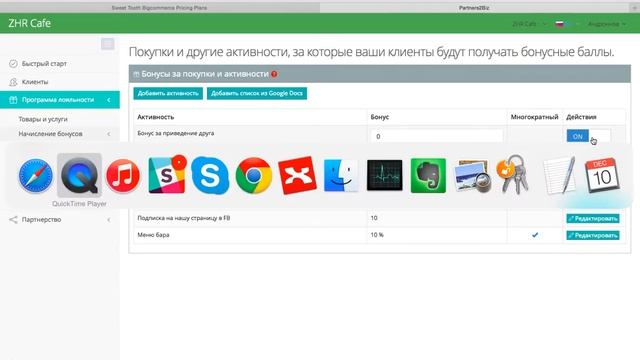Open Preview app icon
Image resolution: width=640 pixels, height=360 pixels.
click(x=472, y=176)
